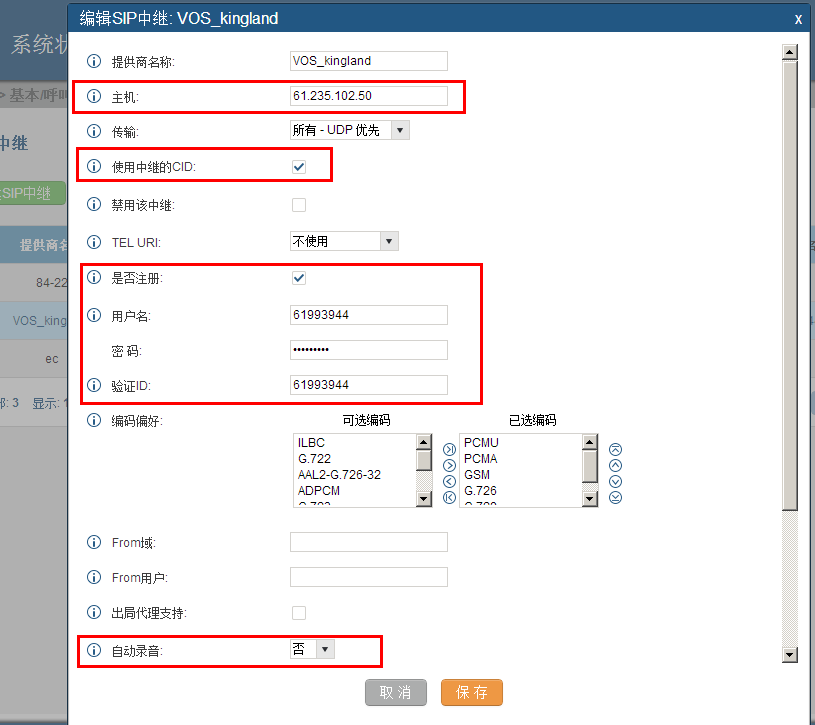The width and height of the screenshot is (815, 725).
Task: Click the 取消 cancel button
Action: point(396,693)
